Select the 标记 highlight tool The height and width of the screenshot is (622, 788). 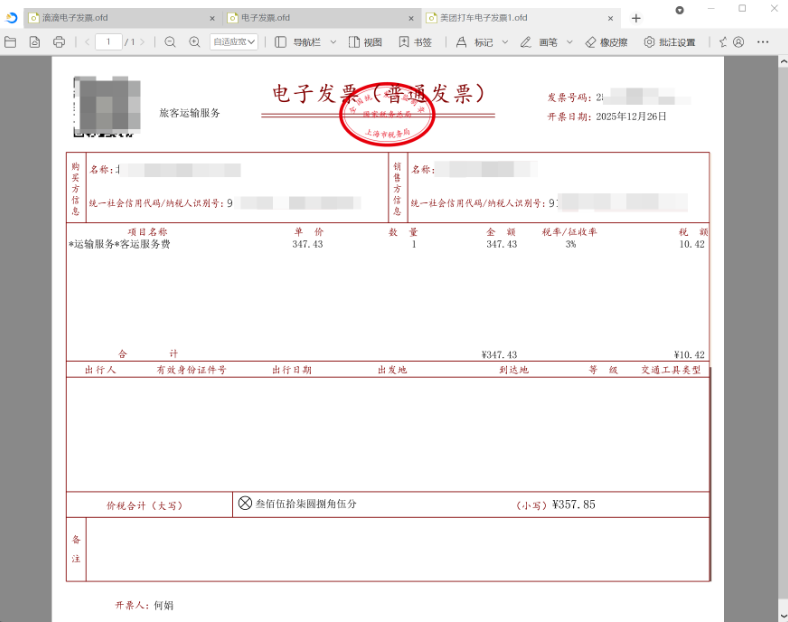coord(474,42)
